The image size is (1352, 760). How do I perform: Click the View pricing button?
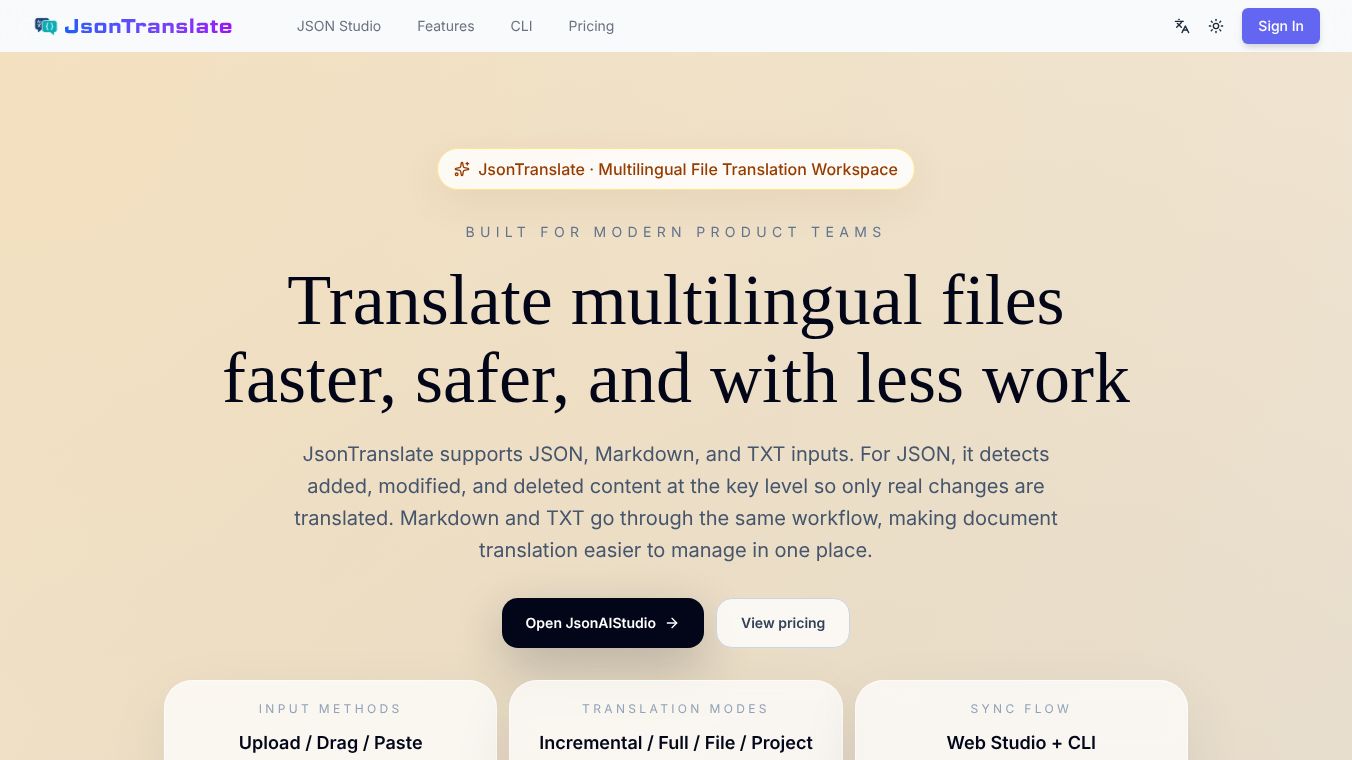click(783, 623)
